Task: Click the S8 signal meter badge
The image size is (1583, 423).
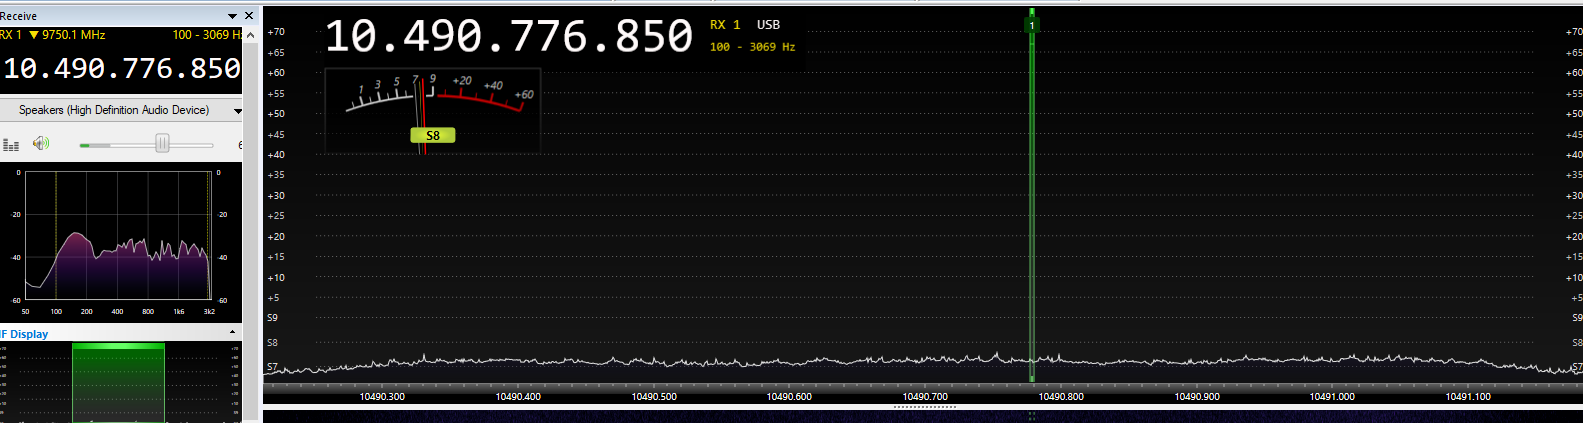Action: 432,136
